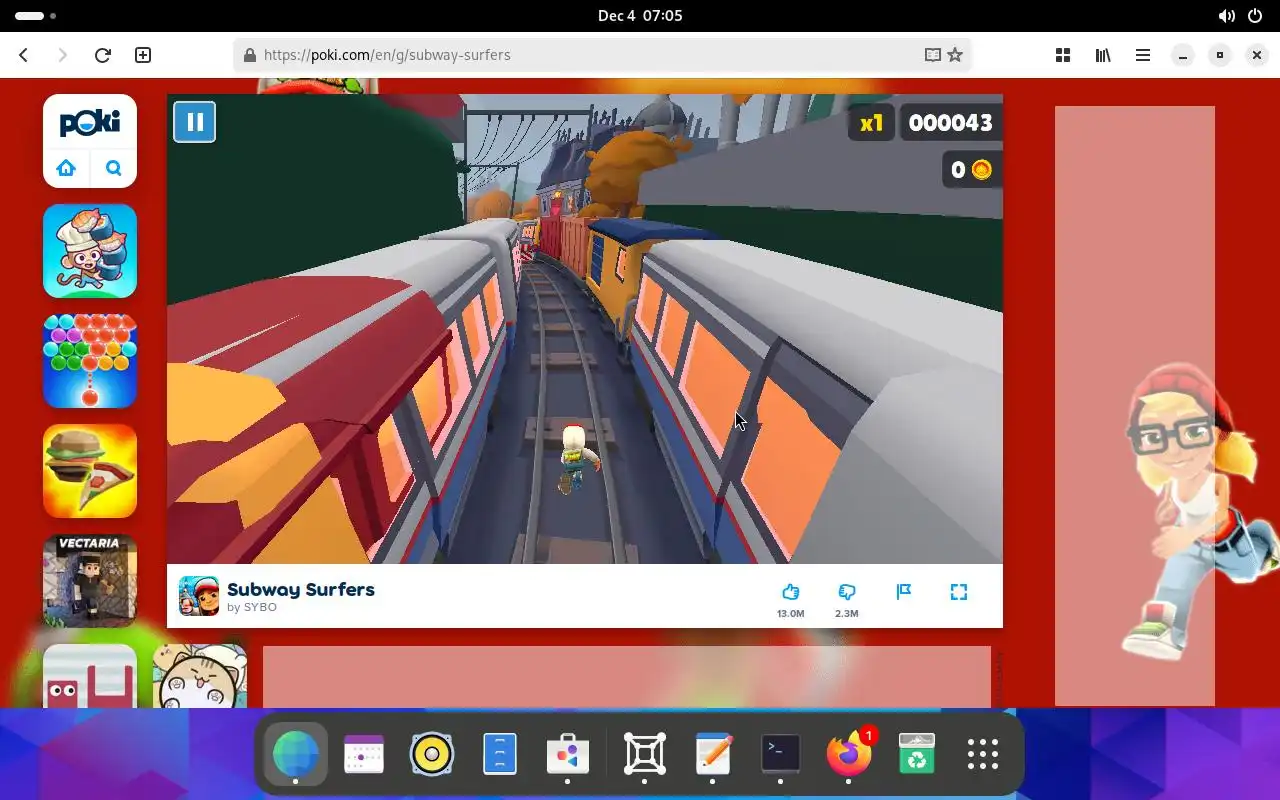Go back to previous page

click(24, 55)
